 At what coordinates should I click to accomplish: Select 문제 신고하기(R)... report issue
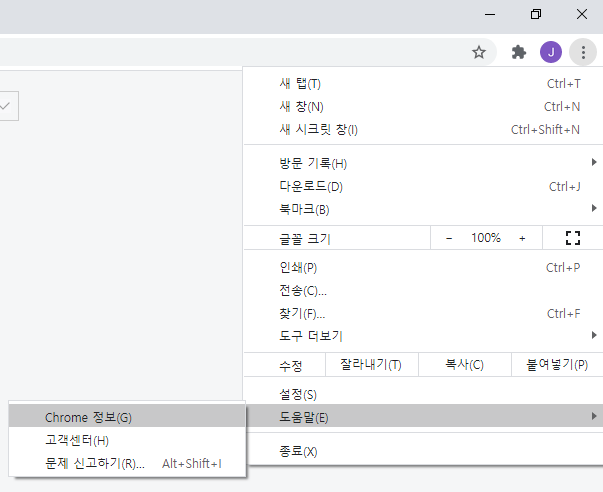click(127, 463)
